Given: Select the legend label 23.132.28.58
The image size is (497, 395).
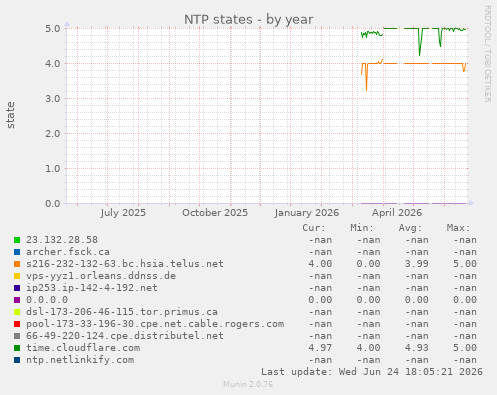Looking at the screenshot, I should [62, 240].
